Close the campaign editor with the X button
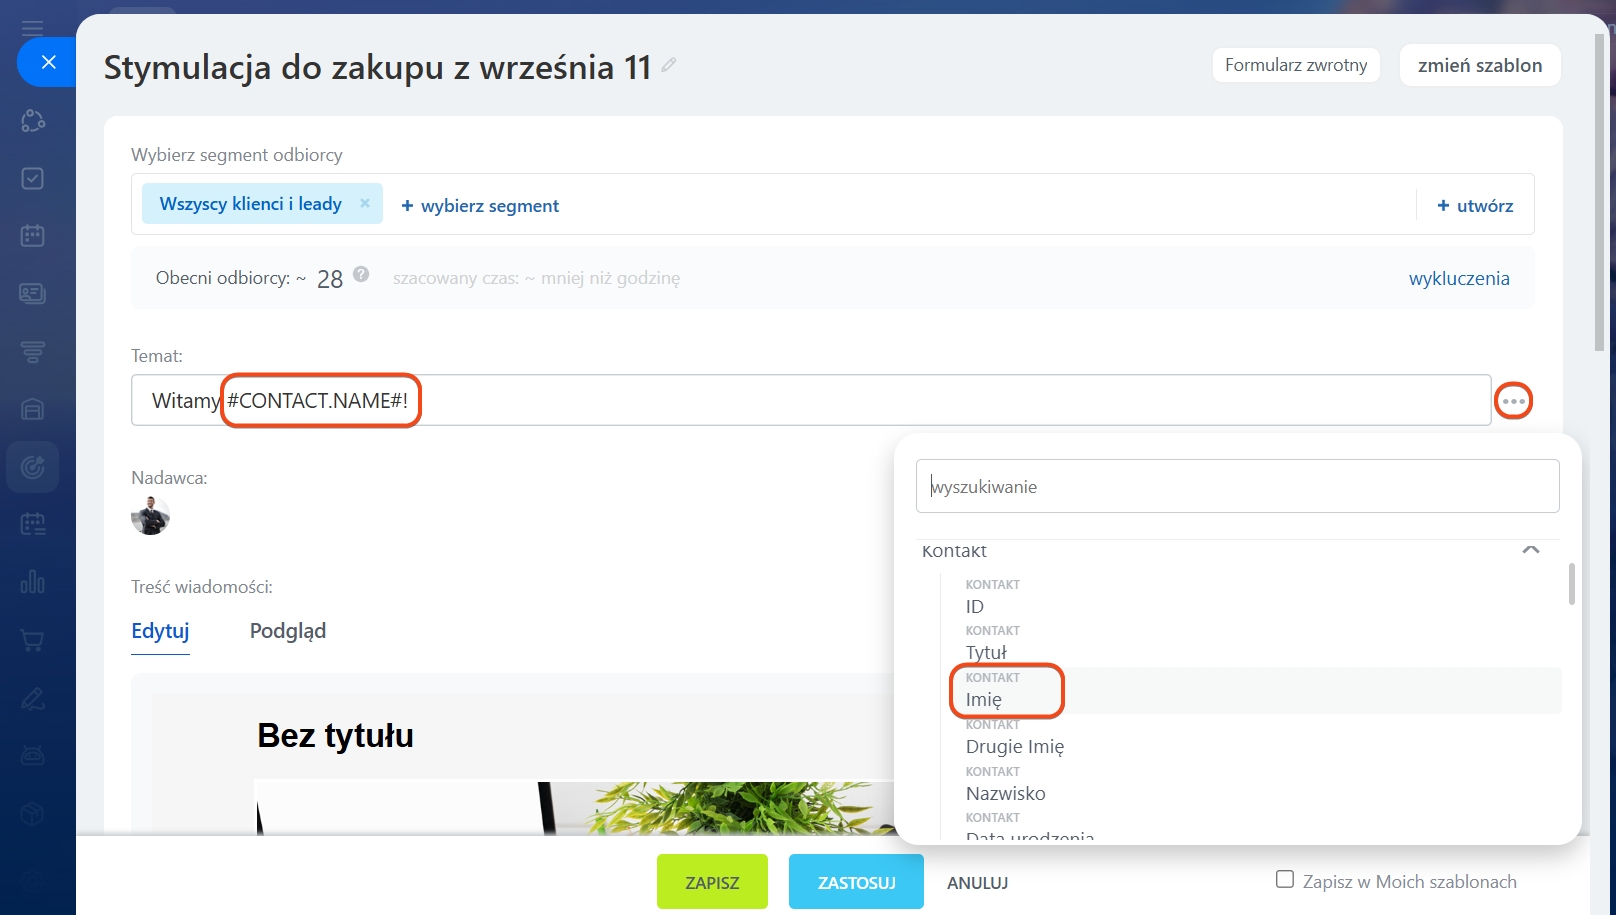The image size is (1616, 915). tap(48, 62)
